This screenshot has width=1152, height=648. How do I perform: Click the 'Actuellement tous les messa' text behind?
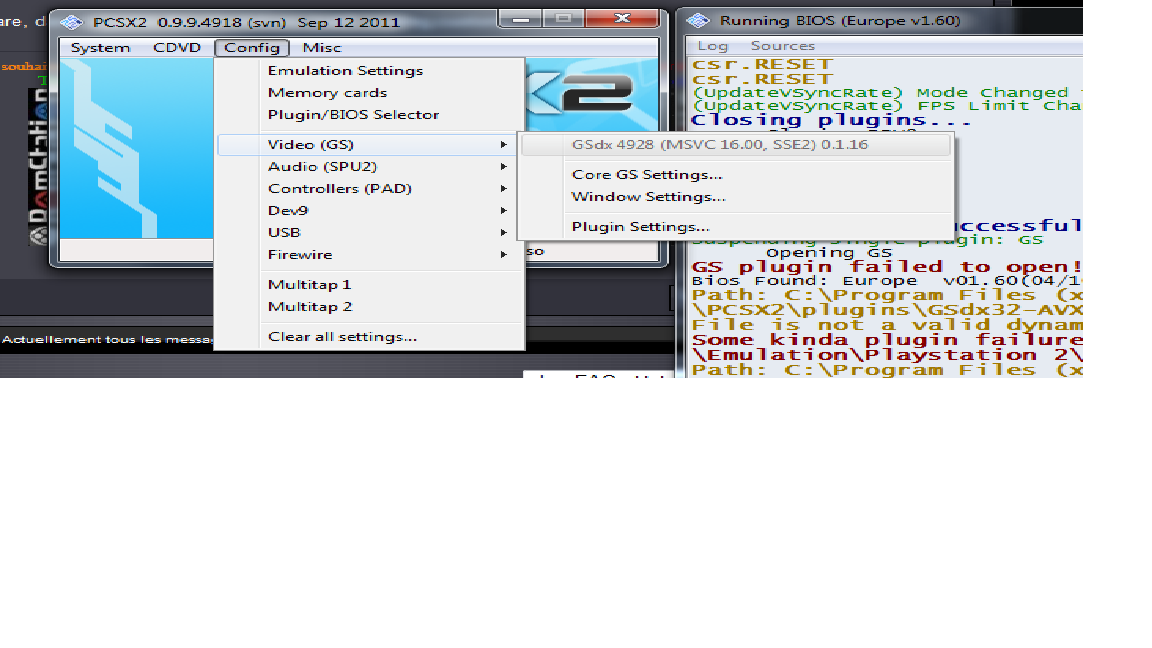tap(107, 339)
